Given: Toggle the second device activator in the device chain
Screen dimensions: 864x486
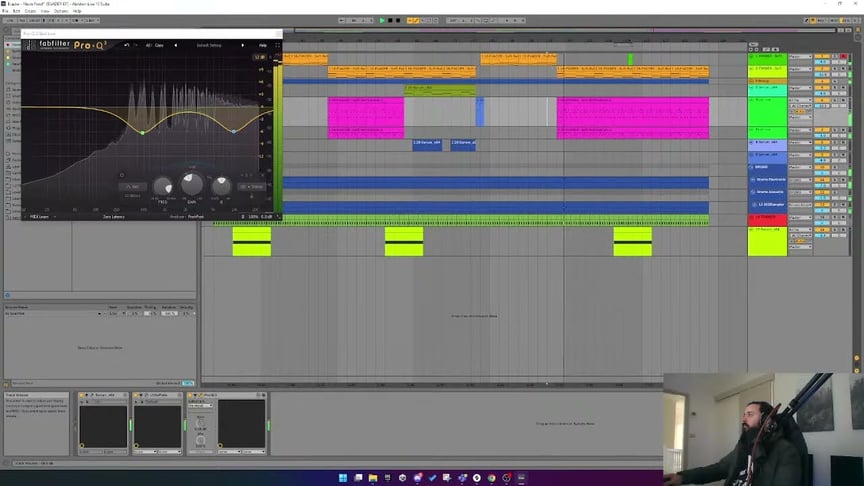Looking at the screenshot, I should [x=136, y=395].
